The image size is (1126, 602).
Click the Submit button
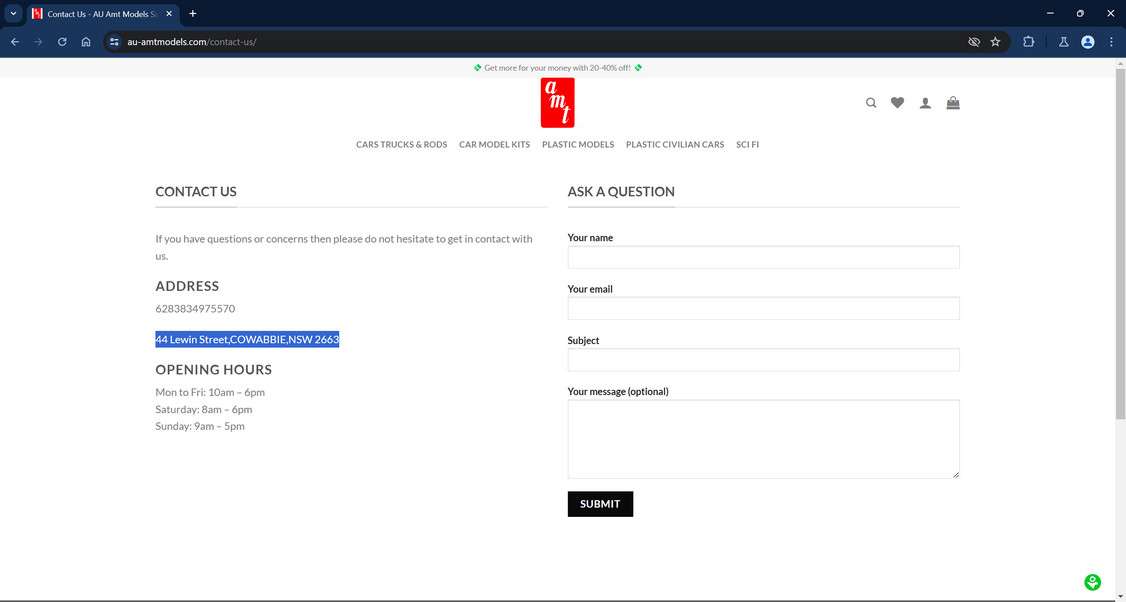pos(600,504)
